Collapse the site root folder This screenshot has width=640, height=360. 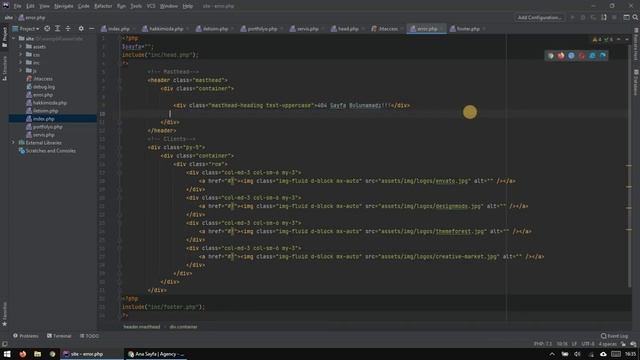tap(14, 38)
